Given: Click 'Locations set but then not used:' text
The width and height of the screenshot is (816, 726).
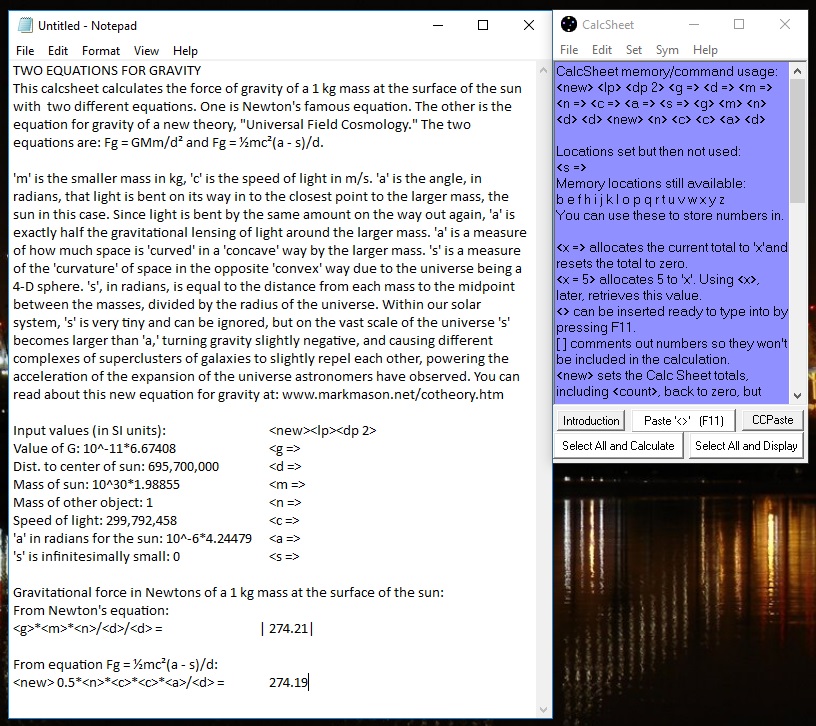Looking at the screenshot, I should (648, 151).
